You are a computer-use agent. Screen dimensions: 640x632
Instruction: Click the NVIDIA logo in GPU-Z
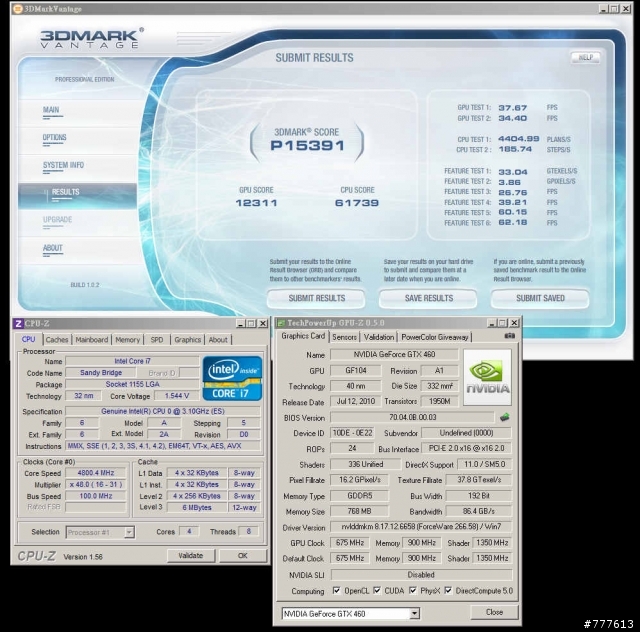pyautogui.click(x=487, y=377)
